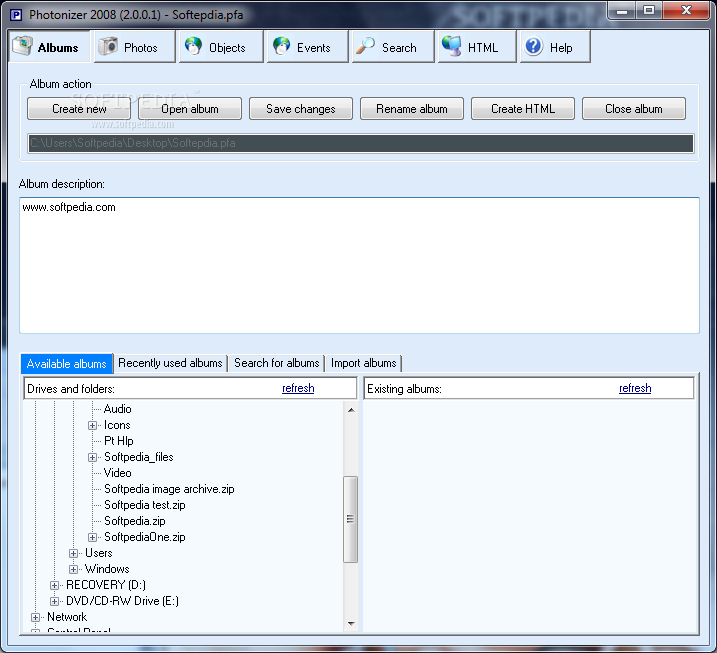
Task: Switch to the Objects tab
Action: 221,47
